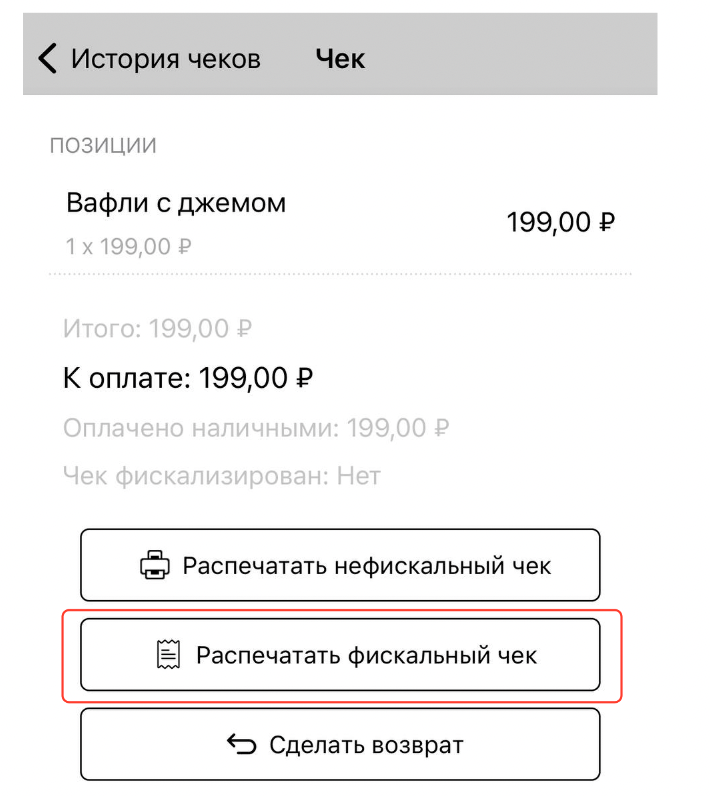Click the back chevron arrow icon
Screen dimensions: 710x796
[47, 58]
